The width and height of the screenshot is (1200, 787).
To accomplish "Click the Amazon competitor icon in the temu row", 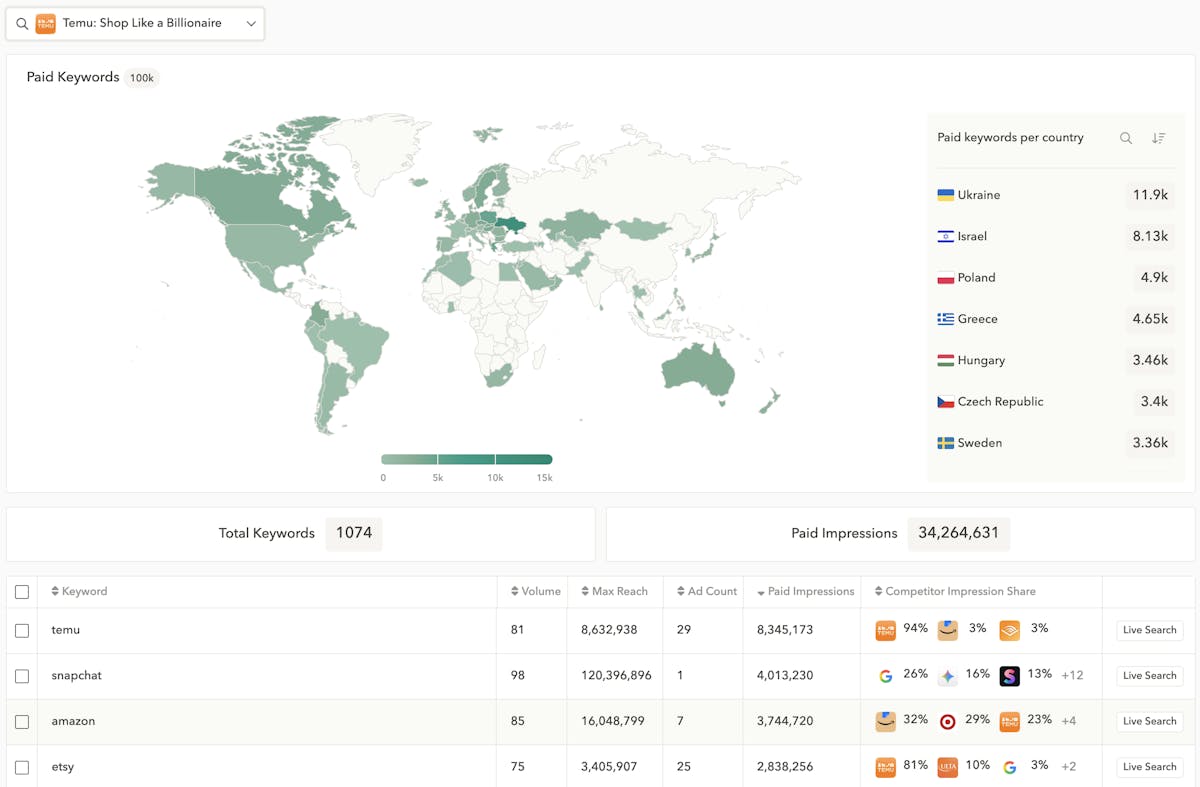I will pyautogui.click(x=947, y=630).
